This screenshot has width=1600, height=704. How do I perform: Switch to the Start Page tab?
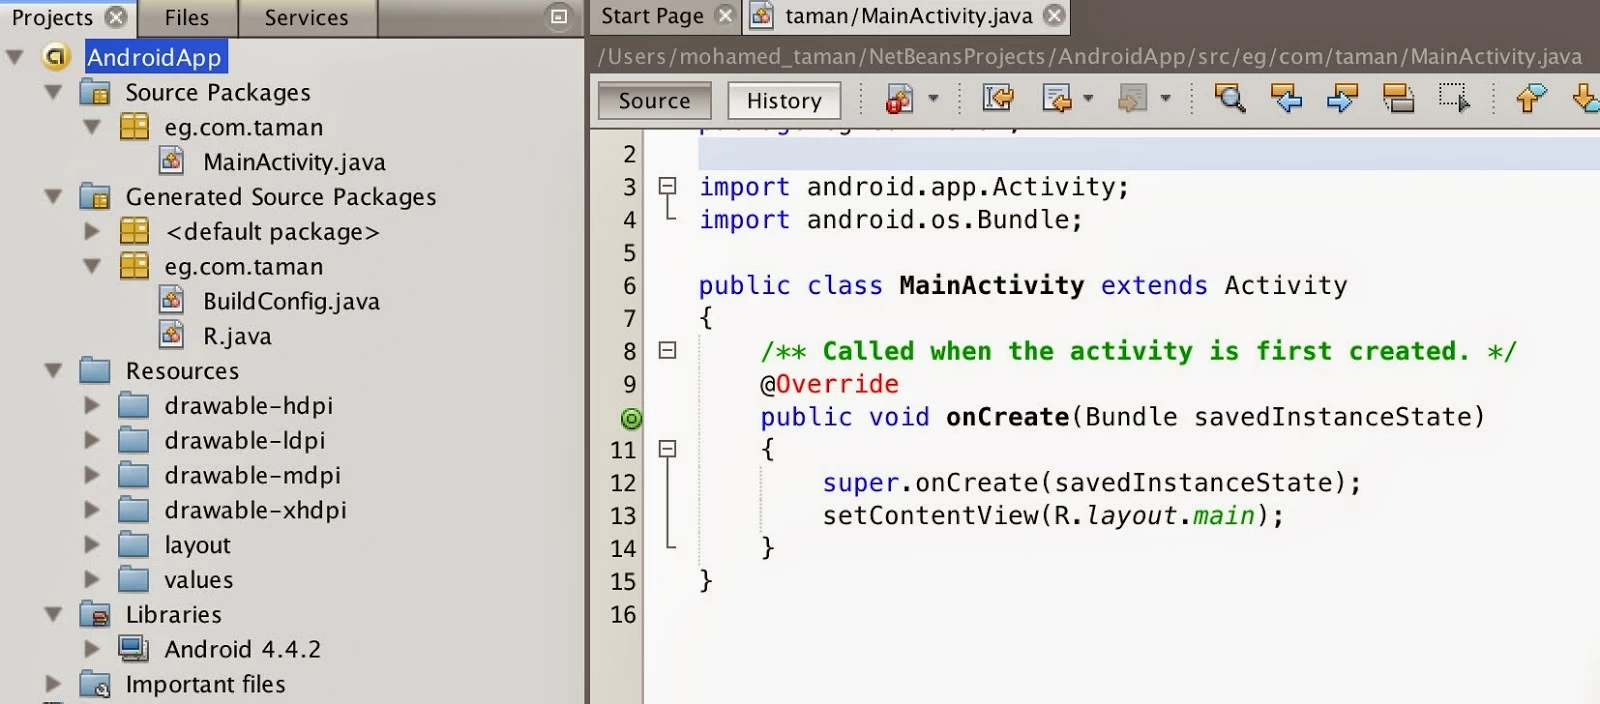click(x=652, y=16)
